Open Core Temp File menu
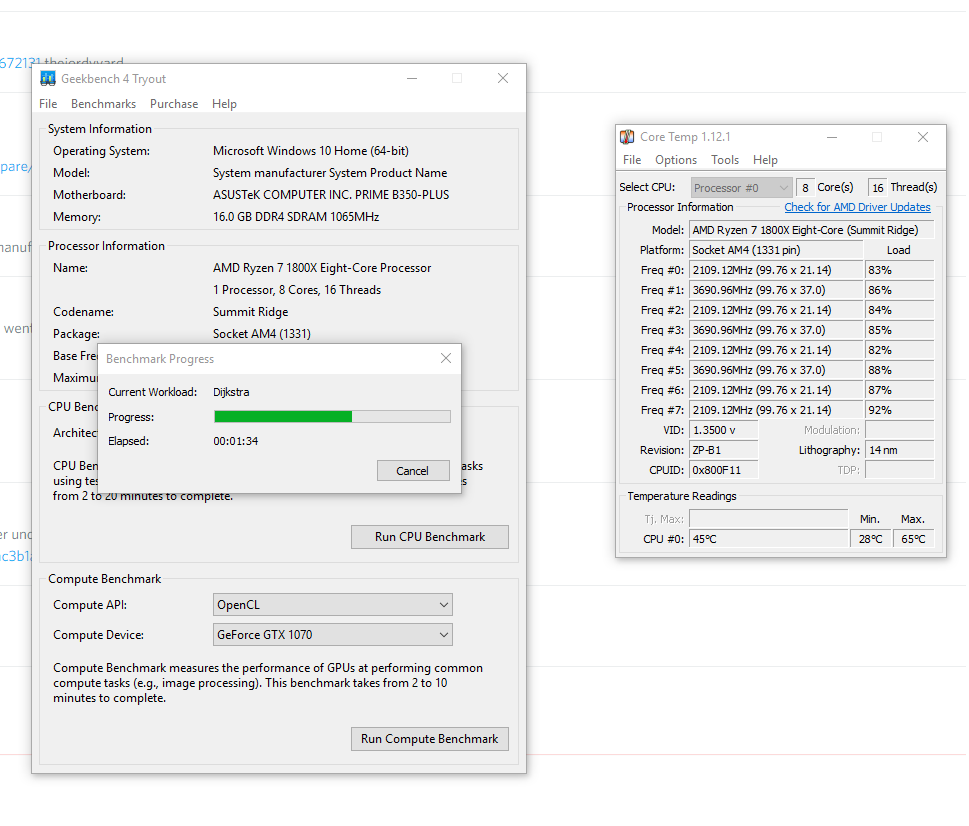The height and width of the screenshot is (826, 969). pyautogui.click(x=632, y=160)
